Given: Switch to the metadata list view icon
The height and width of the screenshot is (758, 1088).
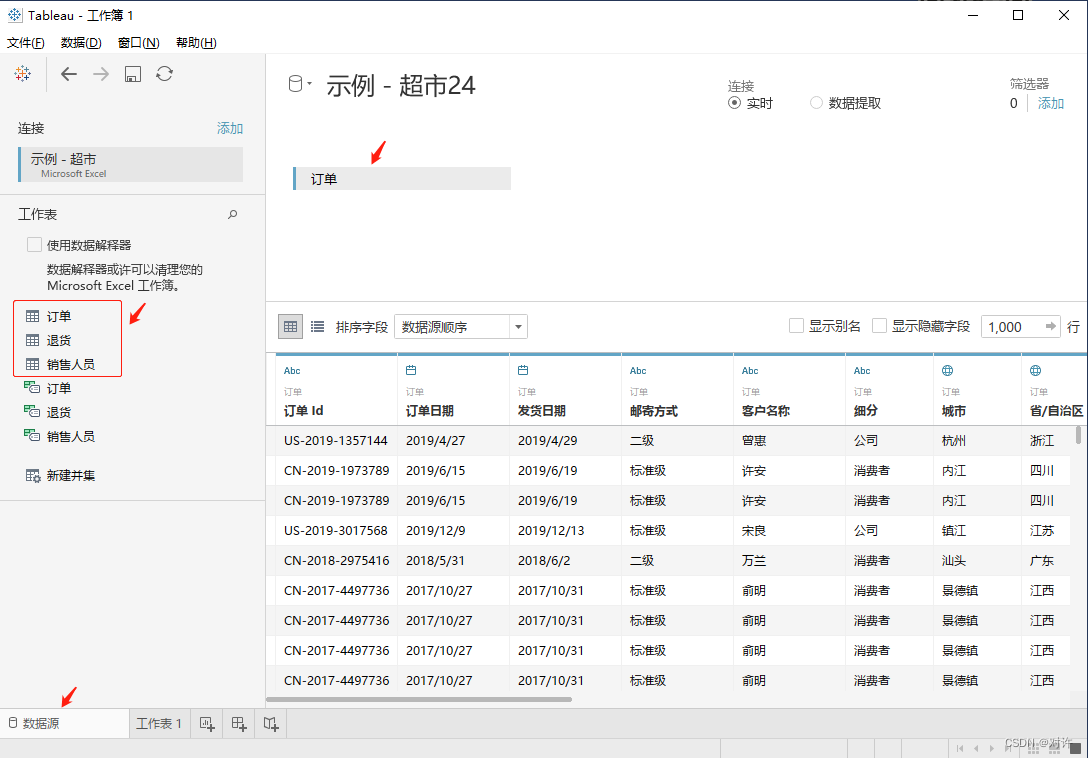Looking at the screenshot, I should pos(317,326).
